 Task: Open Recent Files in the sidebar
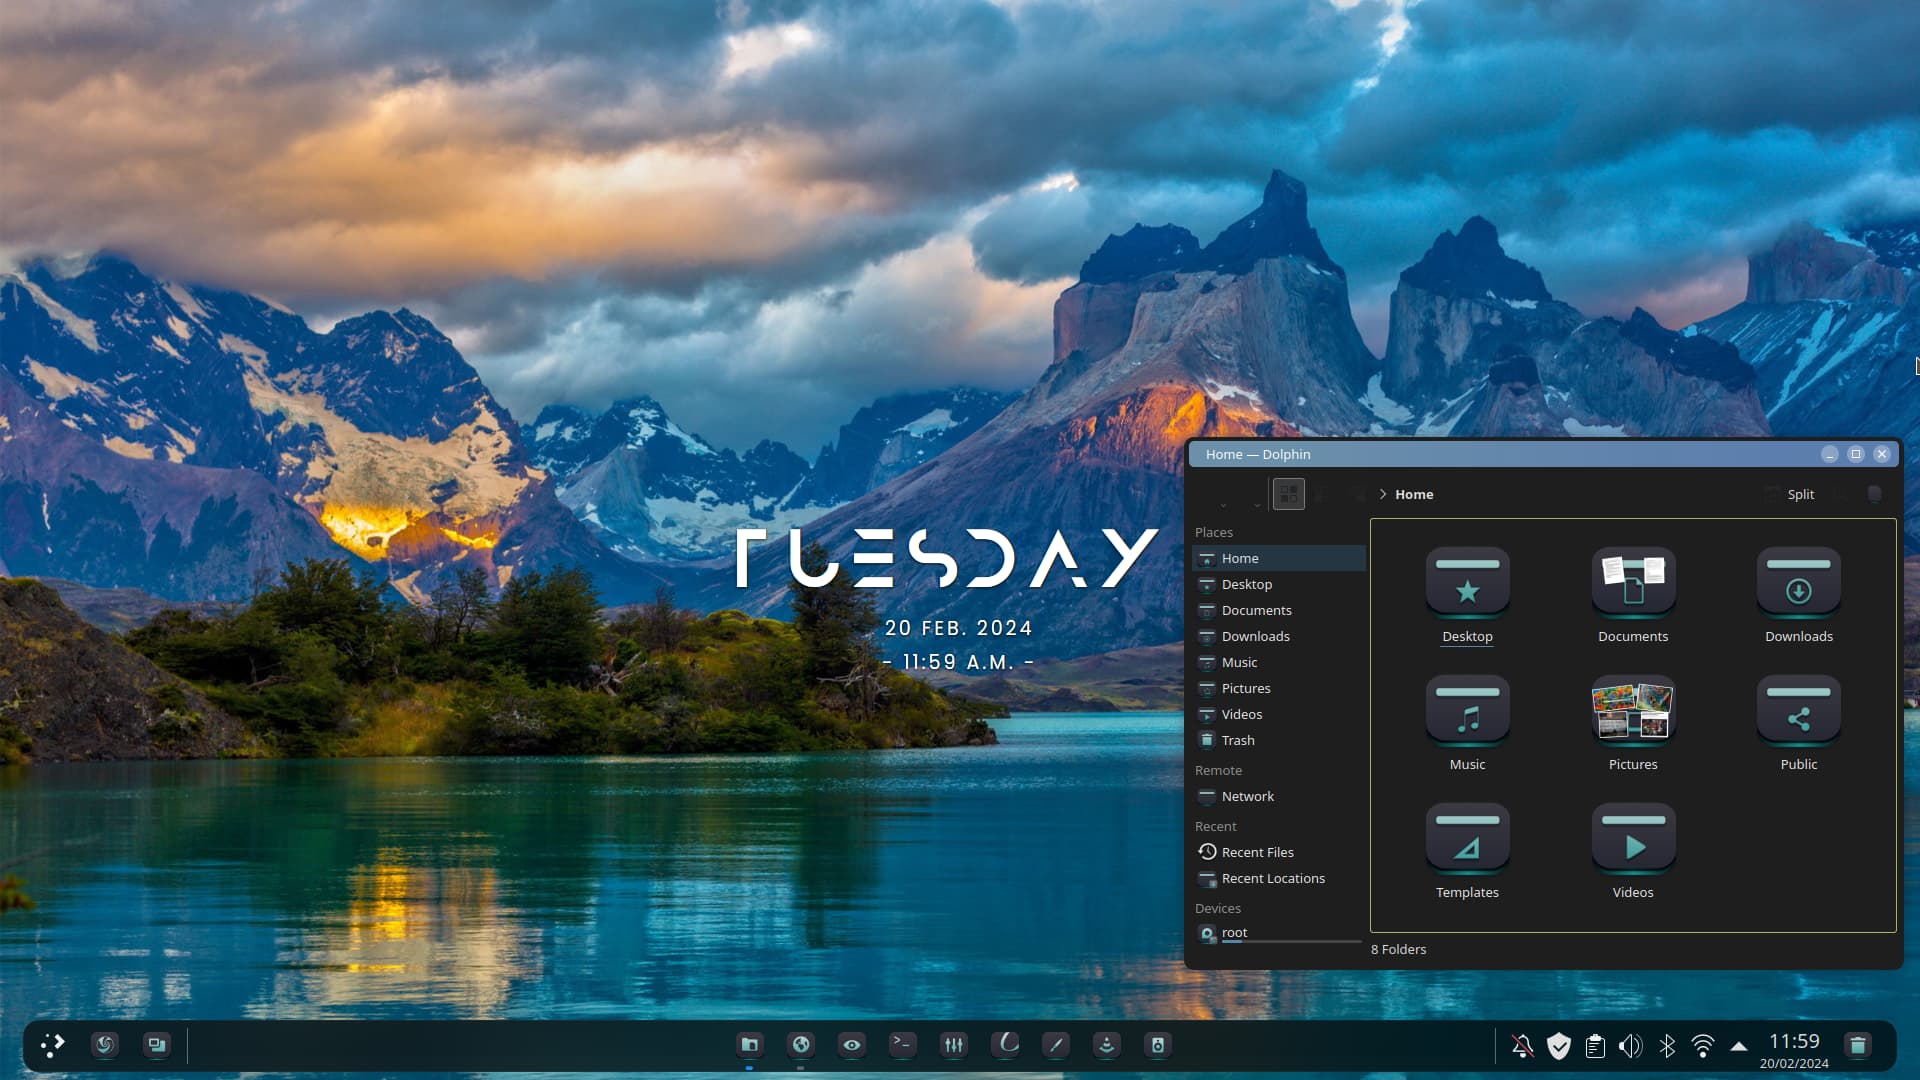click(x=1257, y=852)
